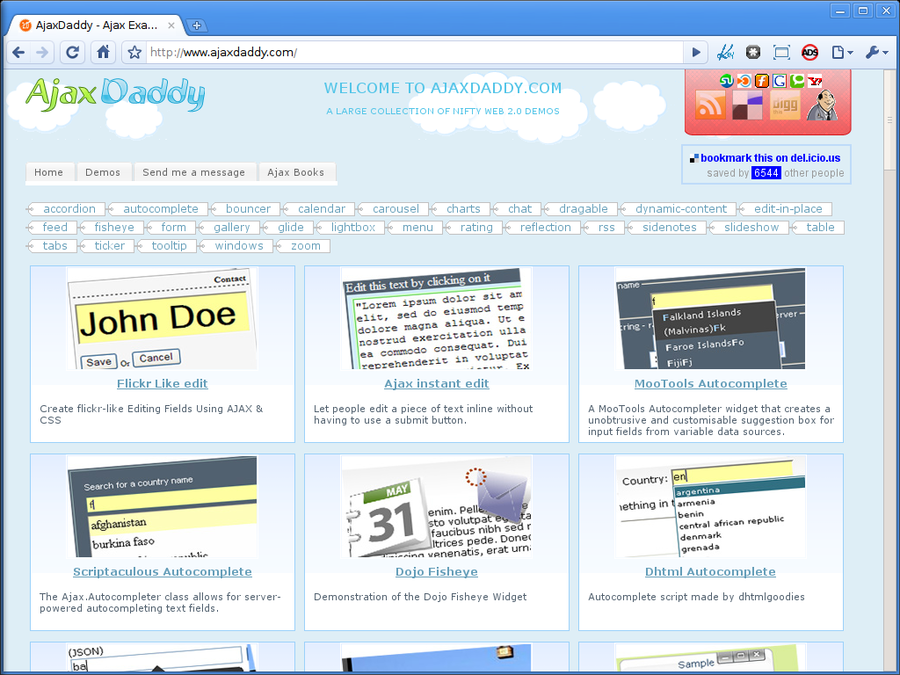Choose the 'fisheye' tag
Image resolution: width=900 pixels, height=675 pixels.
[111, 227]
